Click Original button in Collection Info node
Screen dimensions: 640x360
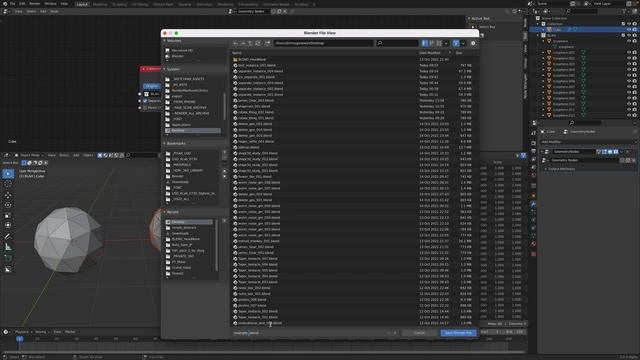[x=152, y=86]
